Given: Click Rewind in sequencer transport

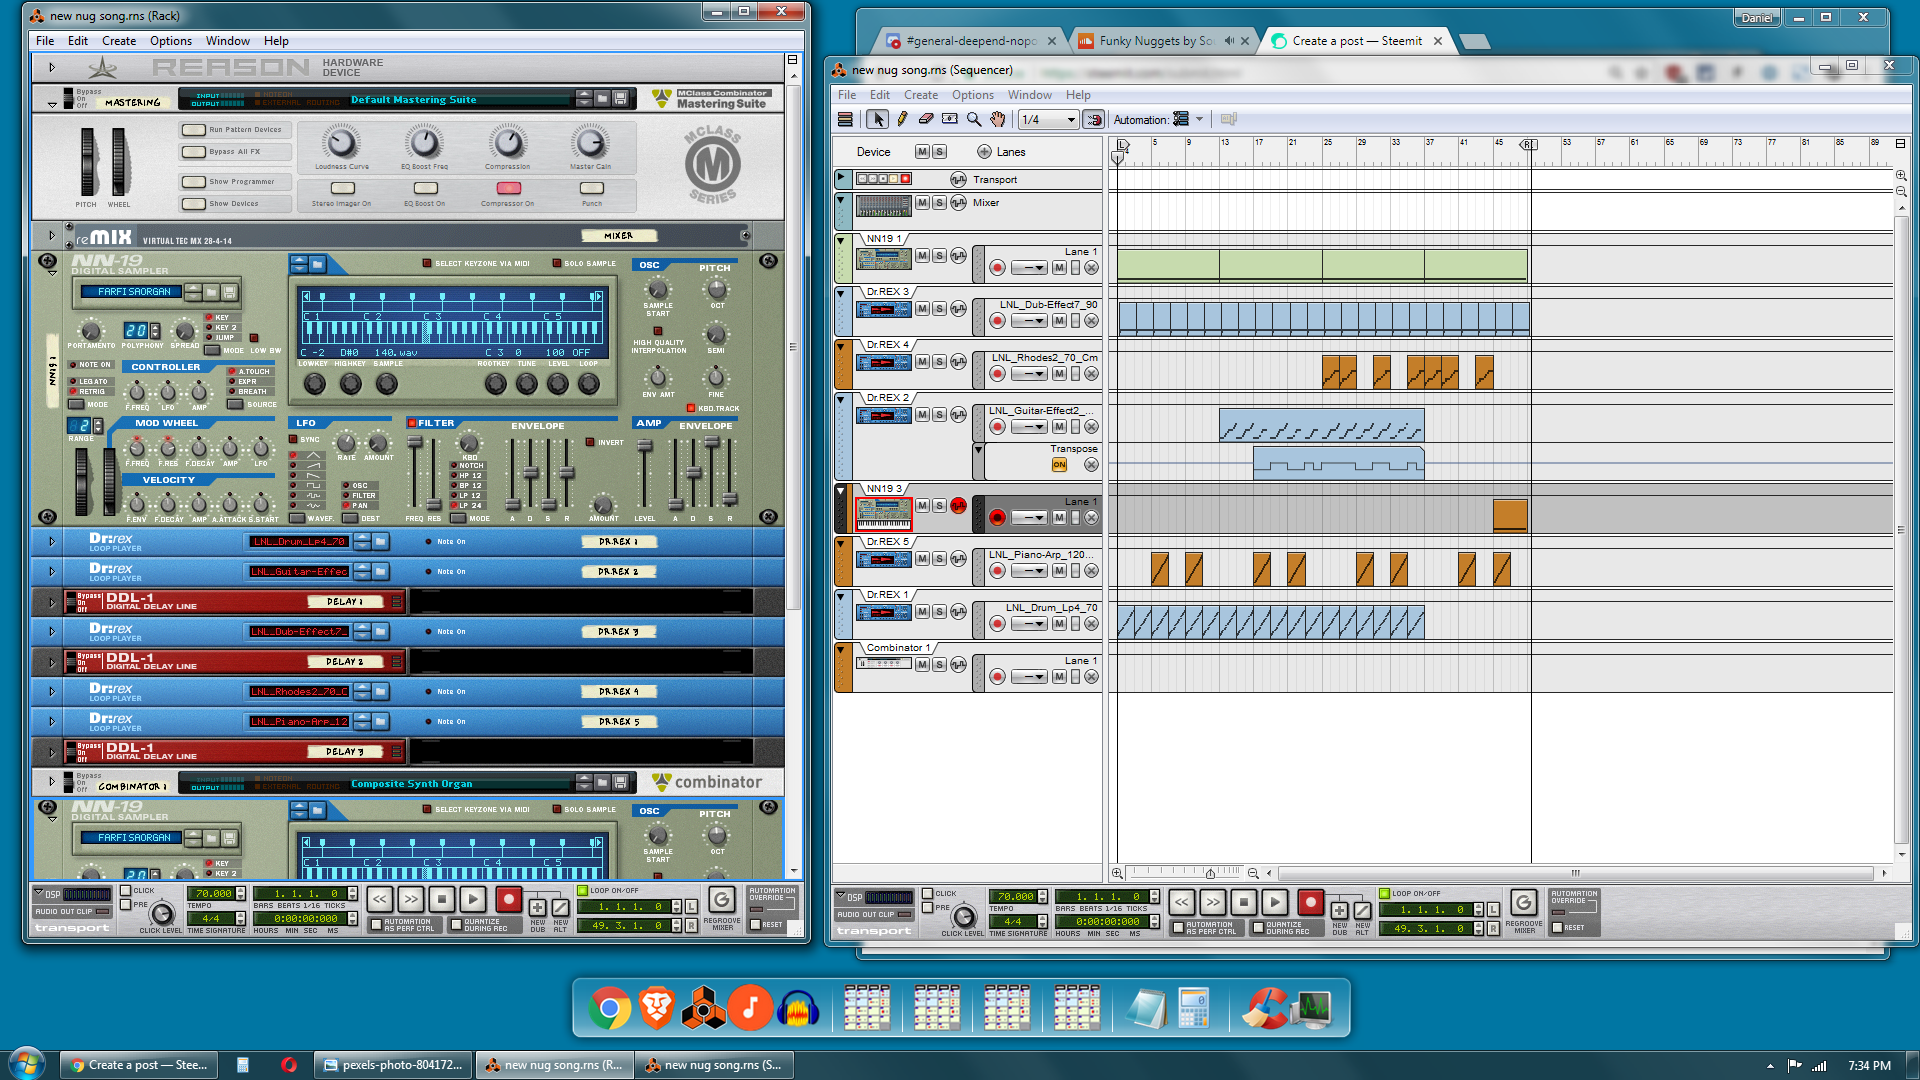Looking at the screenshot, I should pos(1181,902).
